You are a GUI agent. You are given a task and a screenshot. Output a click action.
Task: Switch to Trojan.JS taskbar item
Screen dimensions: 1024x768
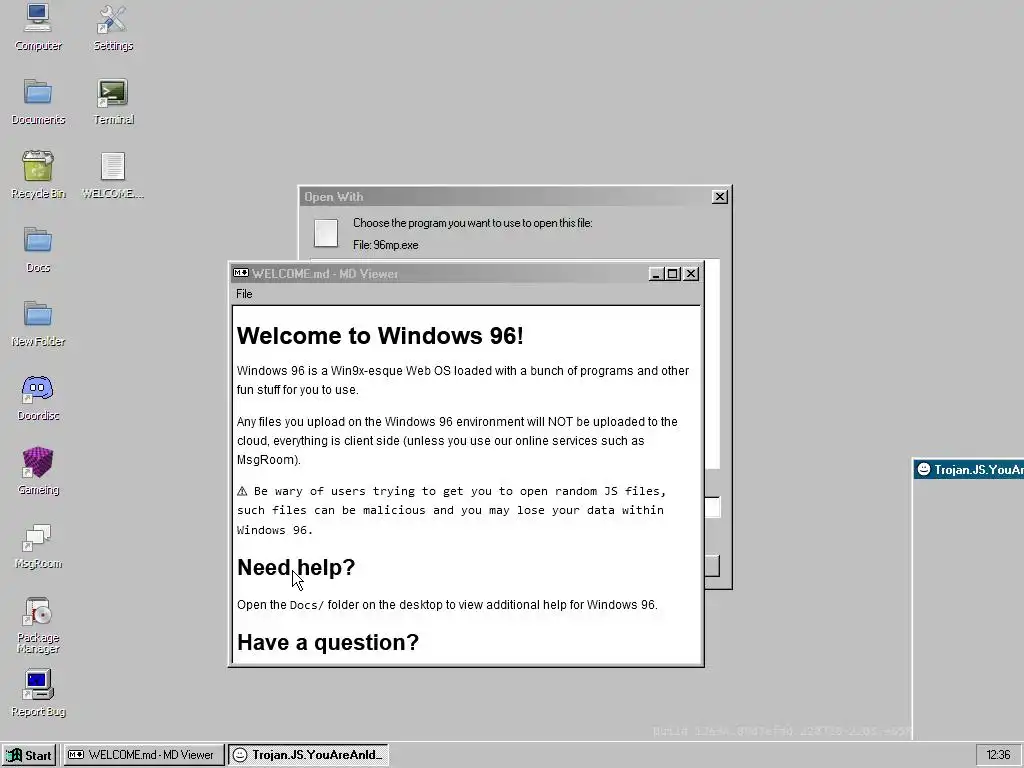coord(308,755)
